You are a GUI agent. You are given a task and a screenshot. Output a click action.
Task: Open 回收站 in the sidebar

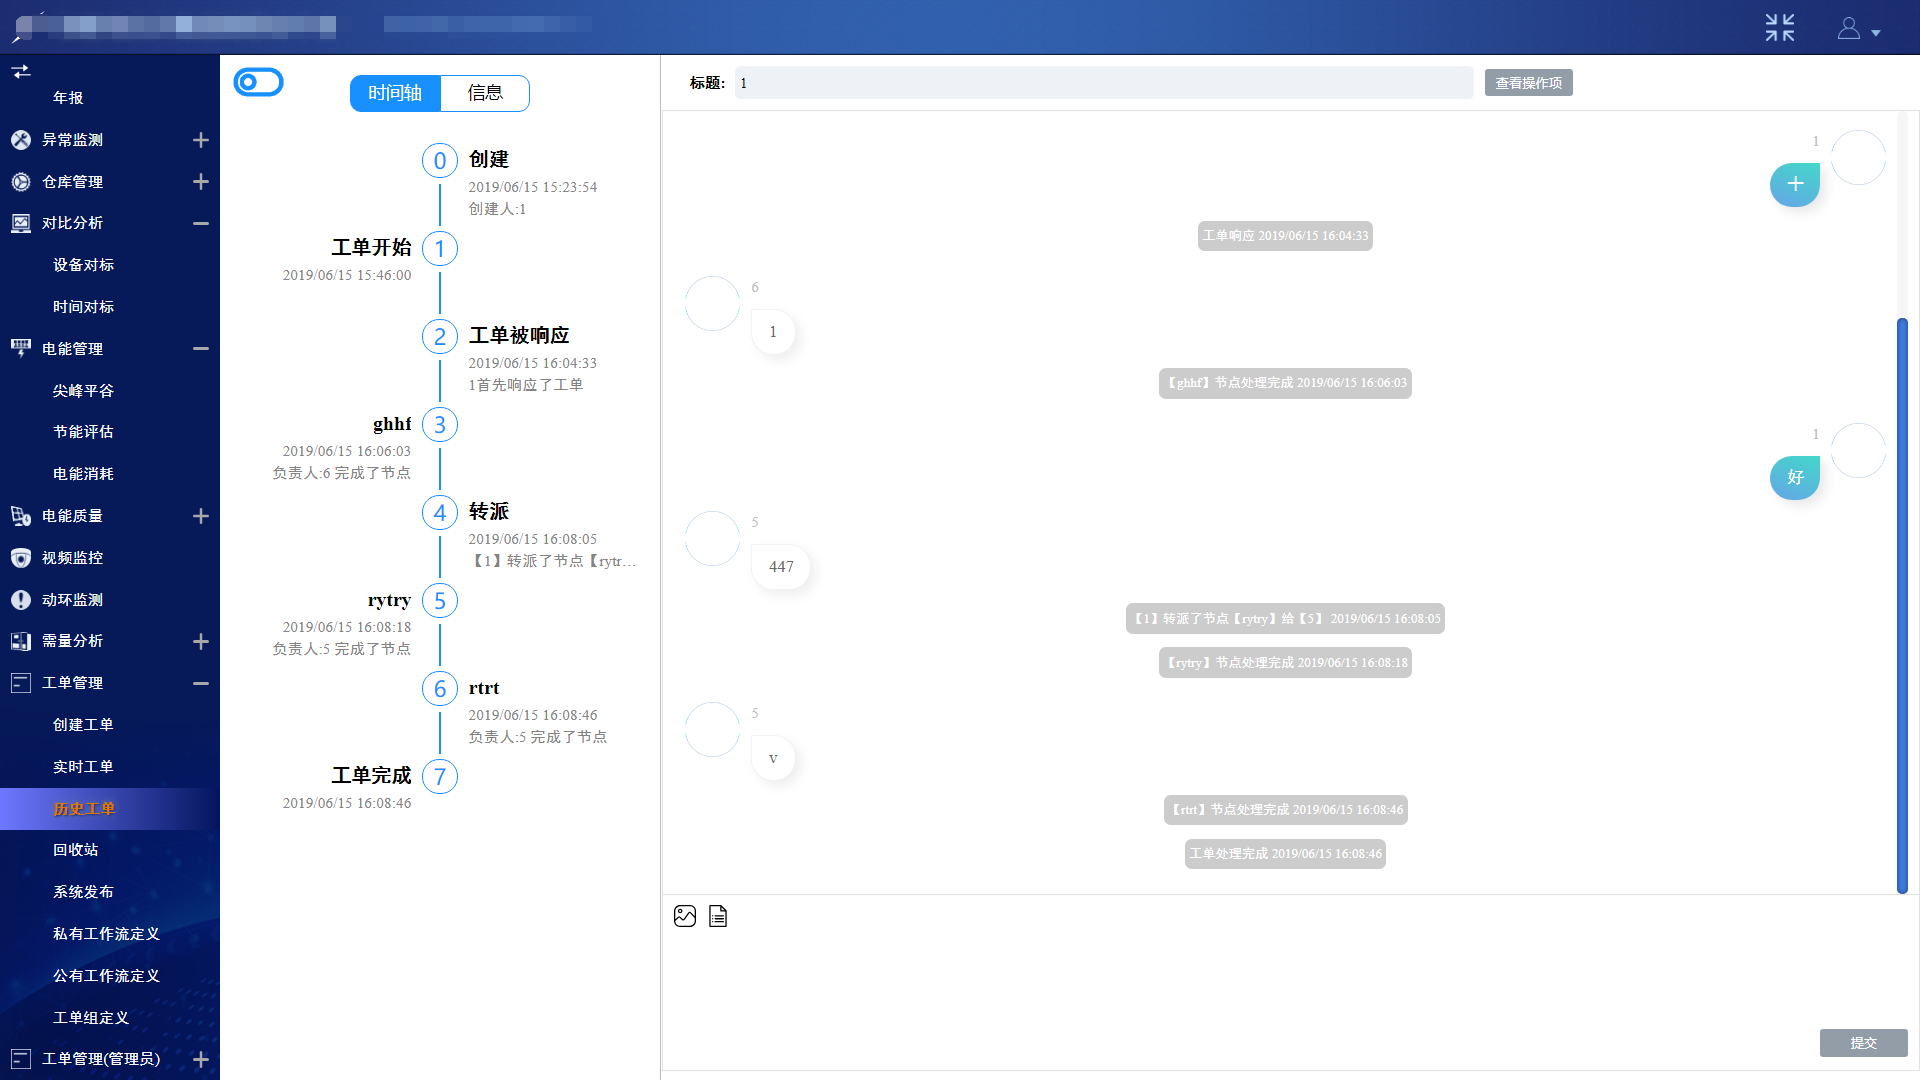(76, 850)
